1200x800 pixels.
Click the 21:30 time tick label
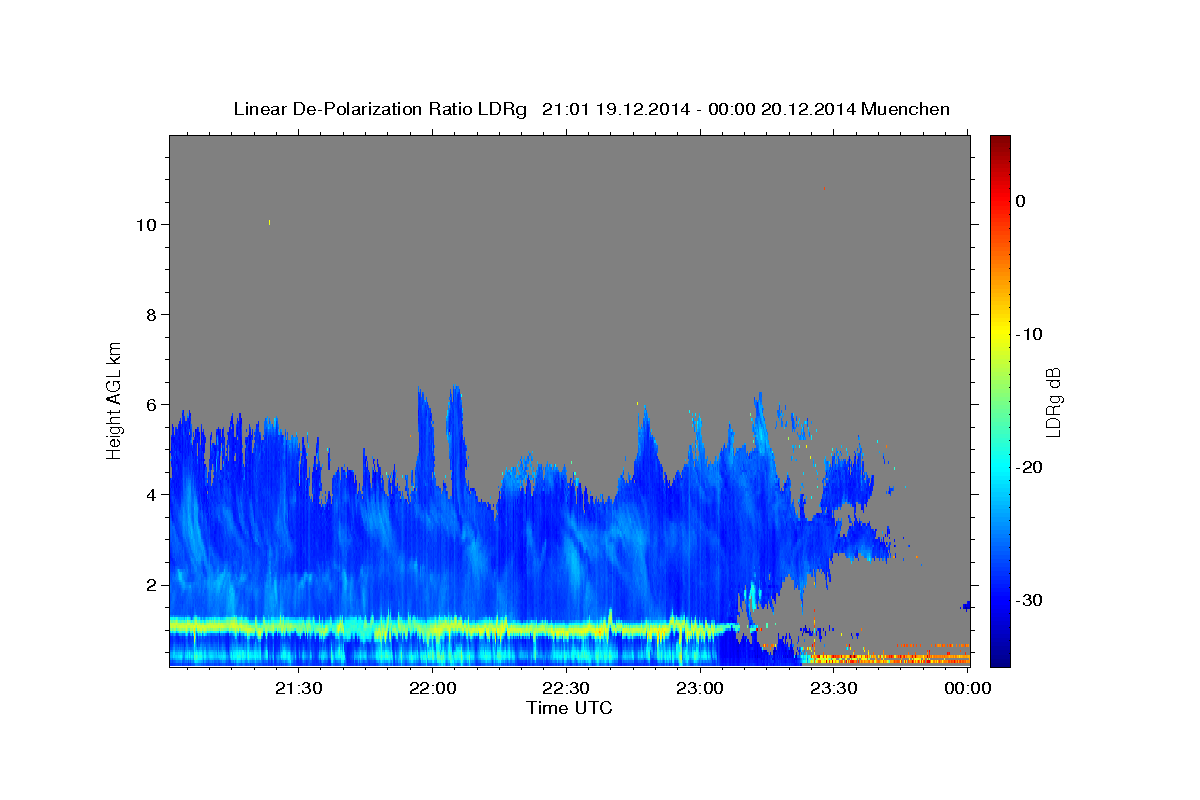pyautogui.click(x=299, y=688)
